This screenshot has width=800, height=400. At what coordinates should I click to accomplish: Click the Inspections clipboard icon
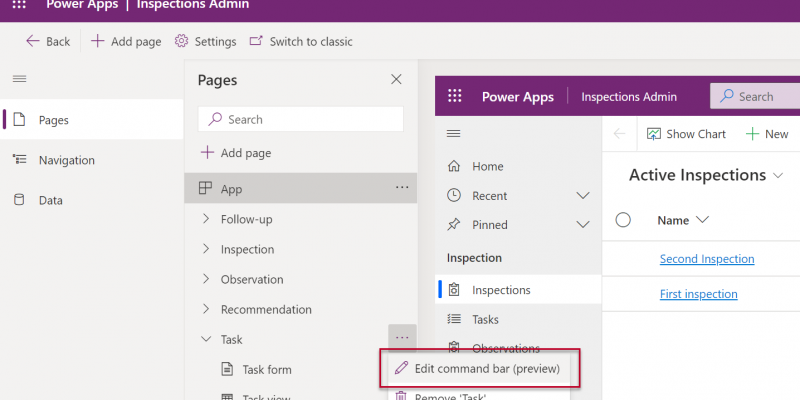454,289
